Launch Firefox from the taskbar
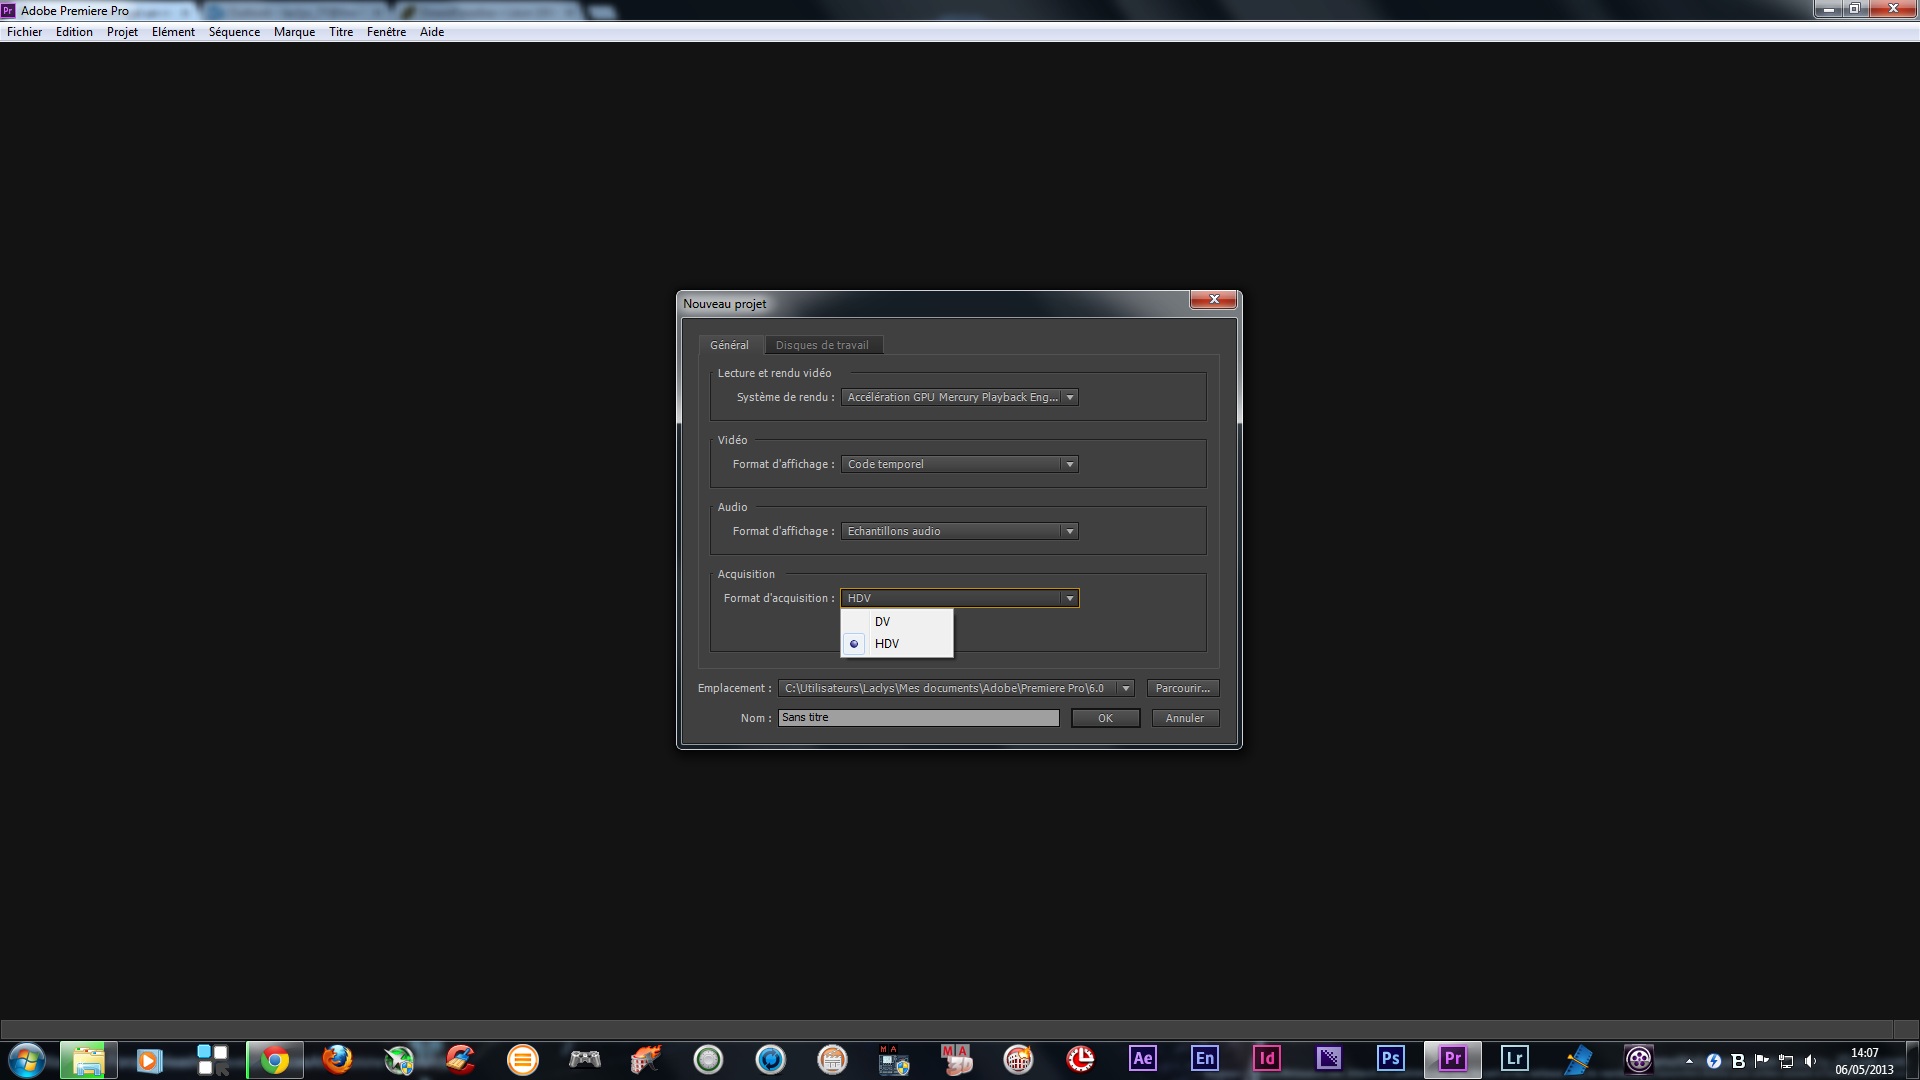Image resolution: width=1920 pixels, height=1080 pixels. (337, 1059)
